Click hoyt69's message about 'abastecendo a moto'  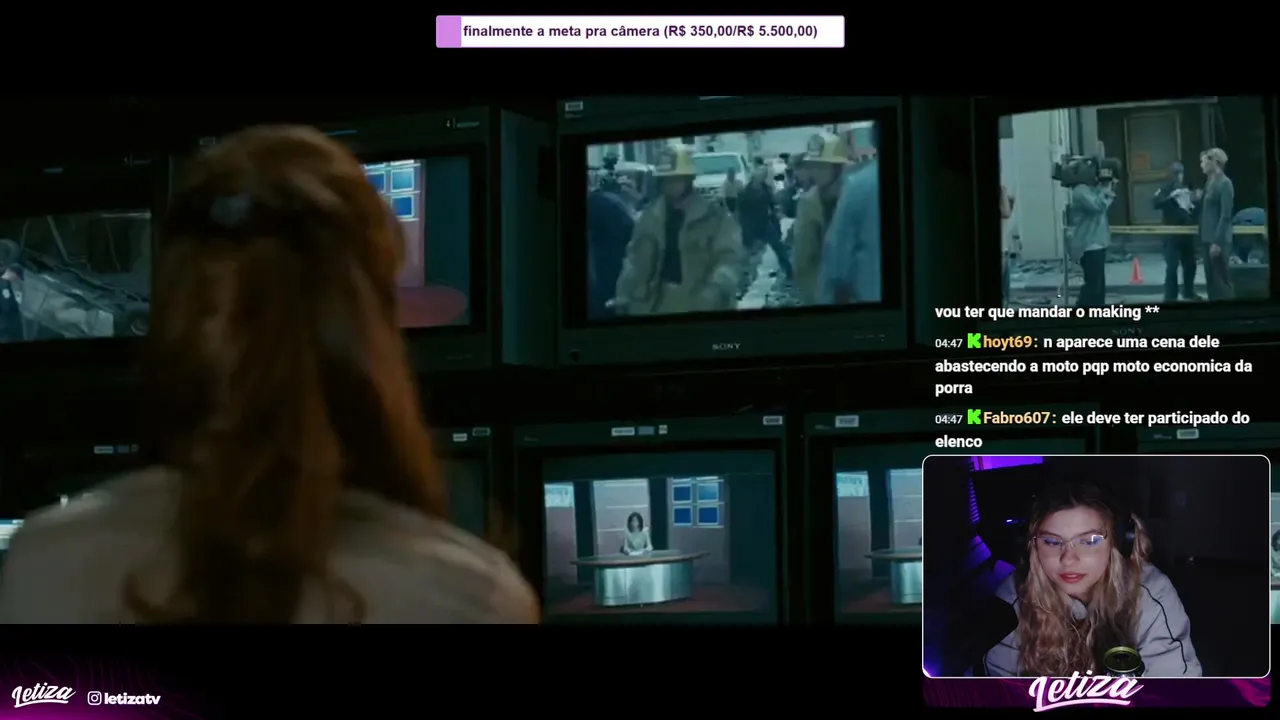coord(1094,365)
